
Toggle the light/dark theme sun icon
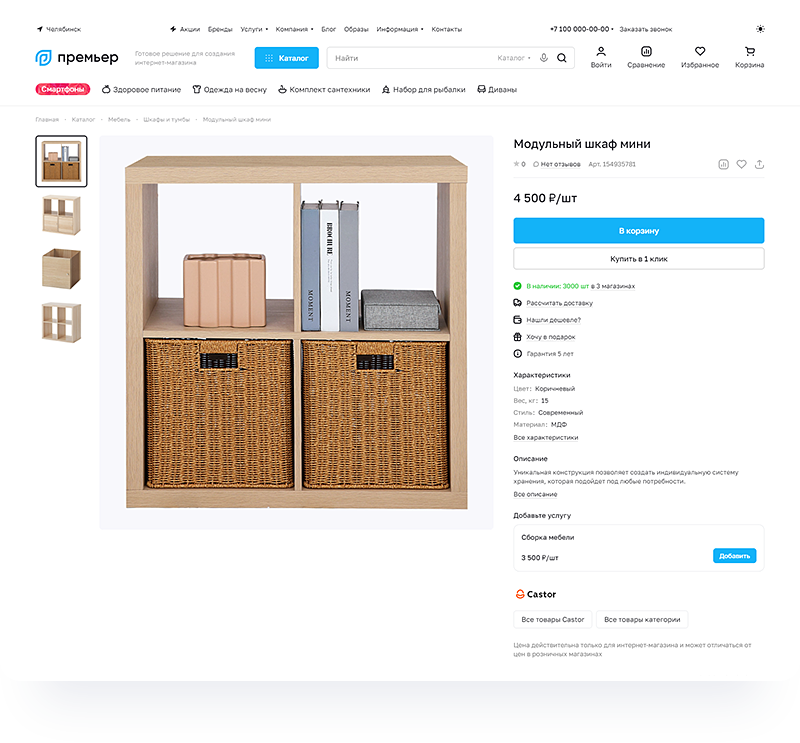click(760, 29)
